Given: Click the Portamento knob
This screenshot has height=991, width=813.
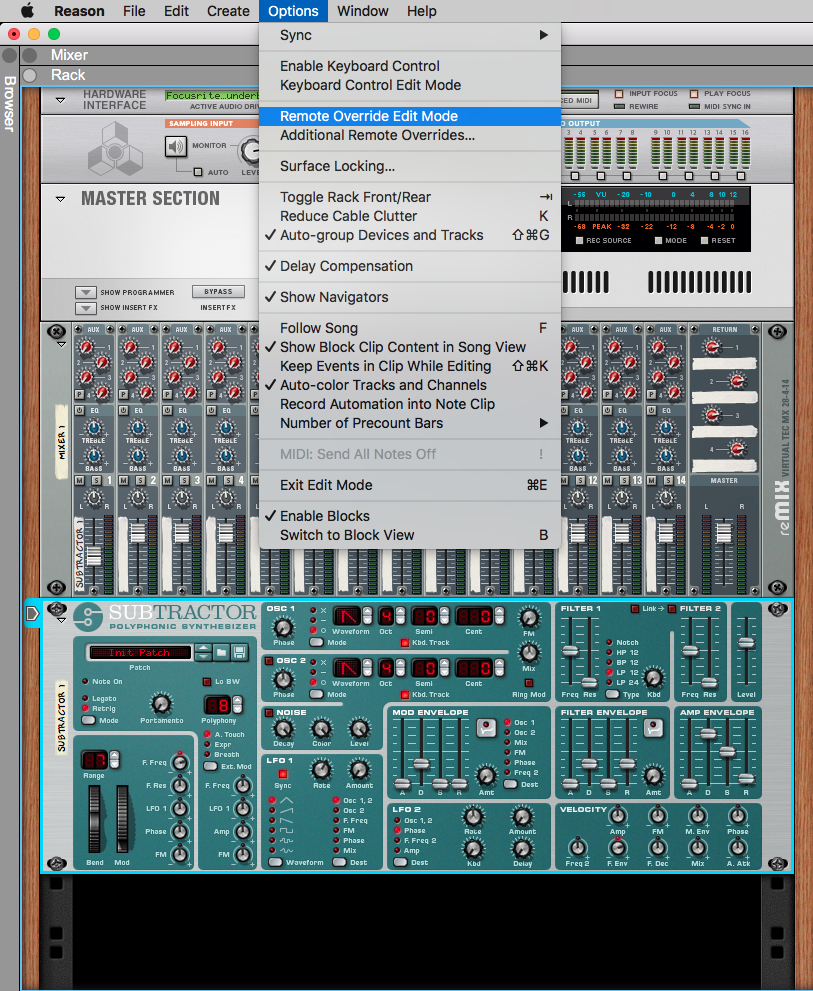Looking at the screenshot, I should [161, 703].
